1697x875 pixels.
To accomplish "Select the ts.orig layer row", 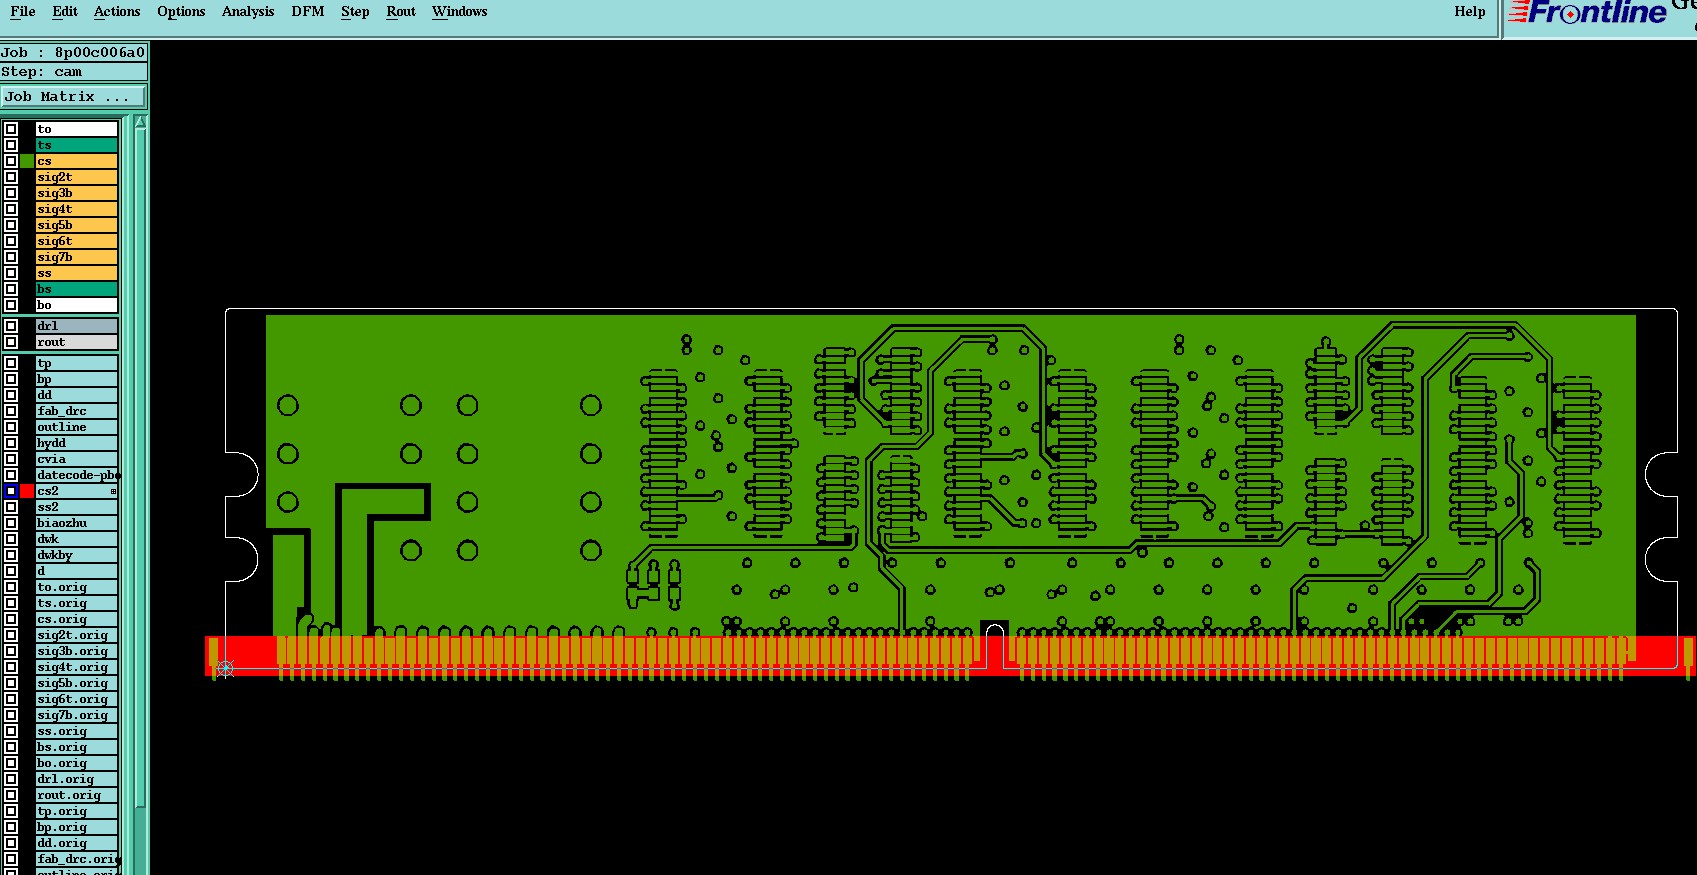I will point(77,603).
